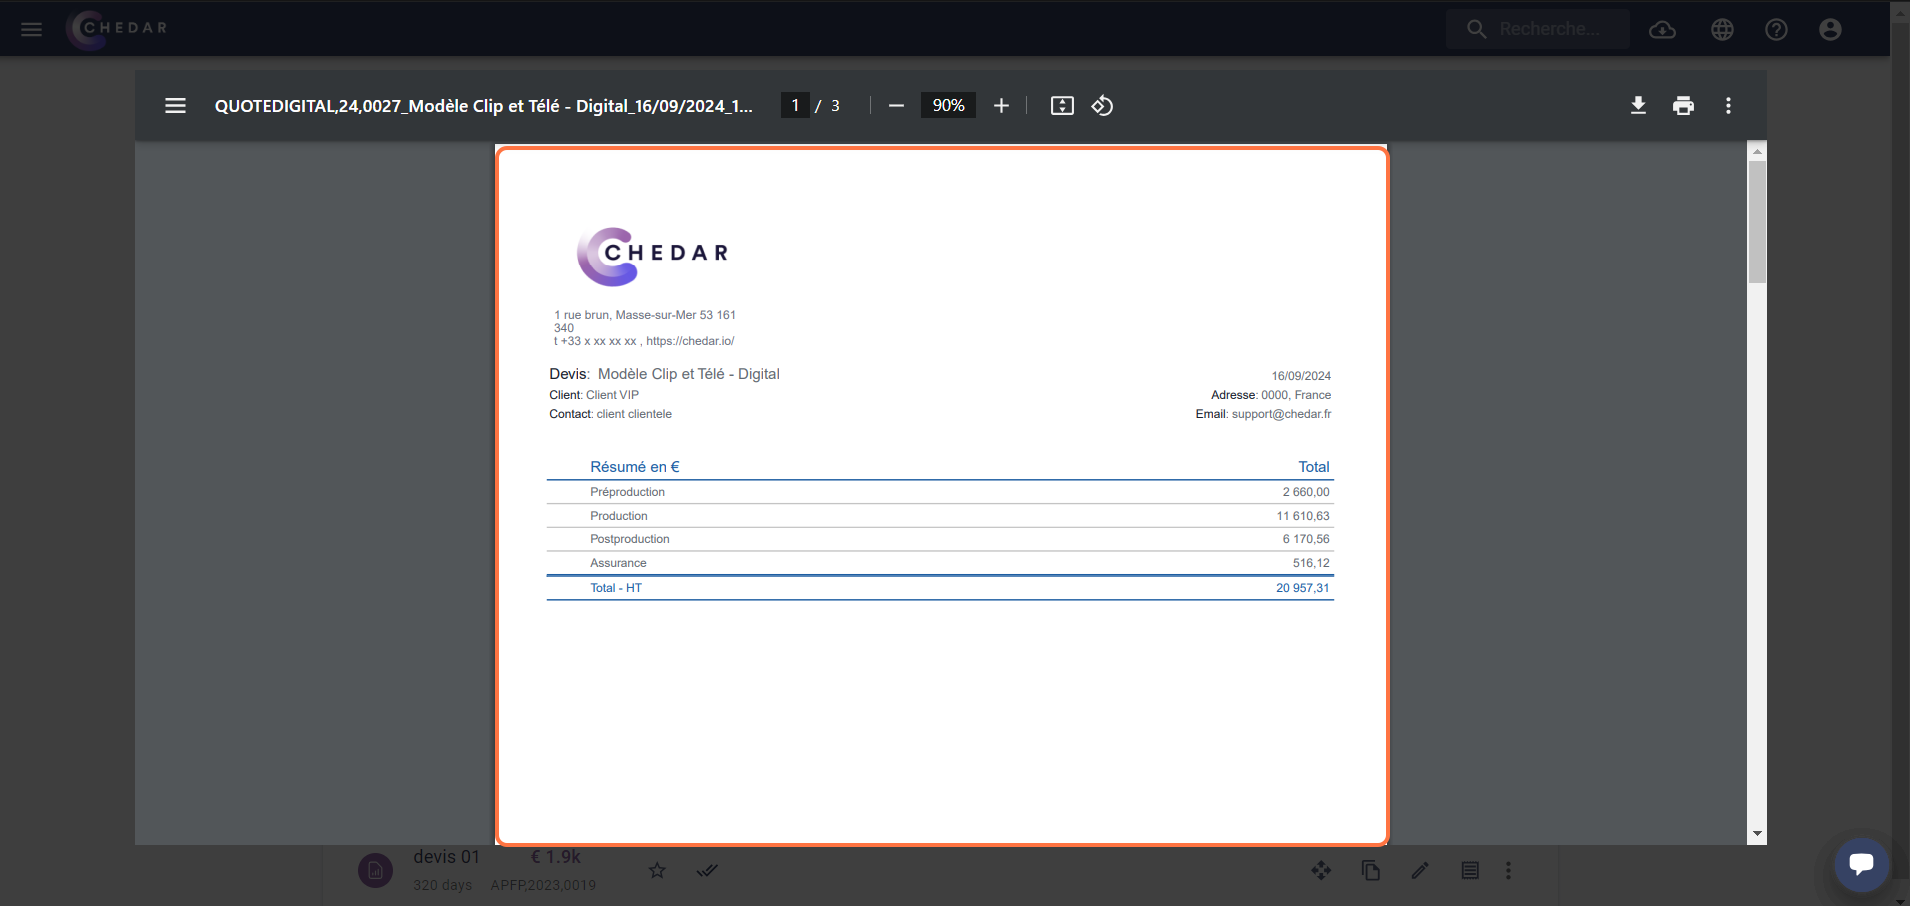Click the Recherche search field
1910x906 pixels.
tap(1538, 29)
